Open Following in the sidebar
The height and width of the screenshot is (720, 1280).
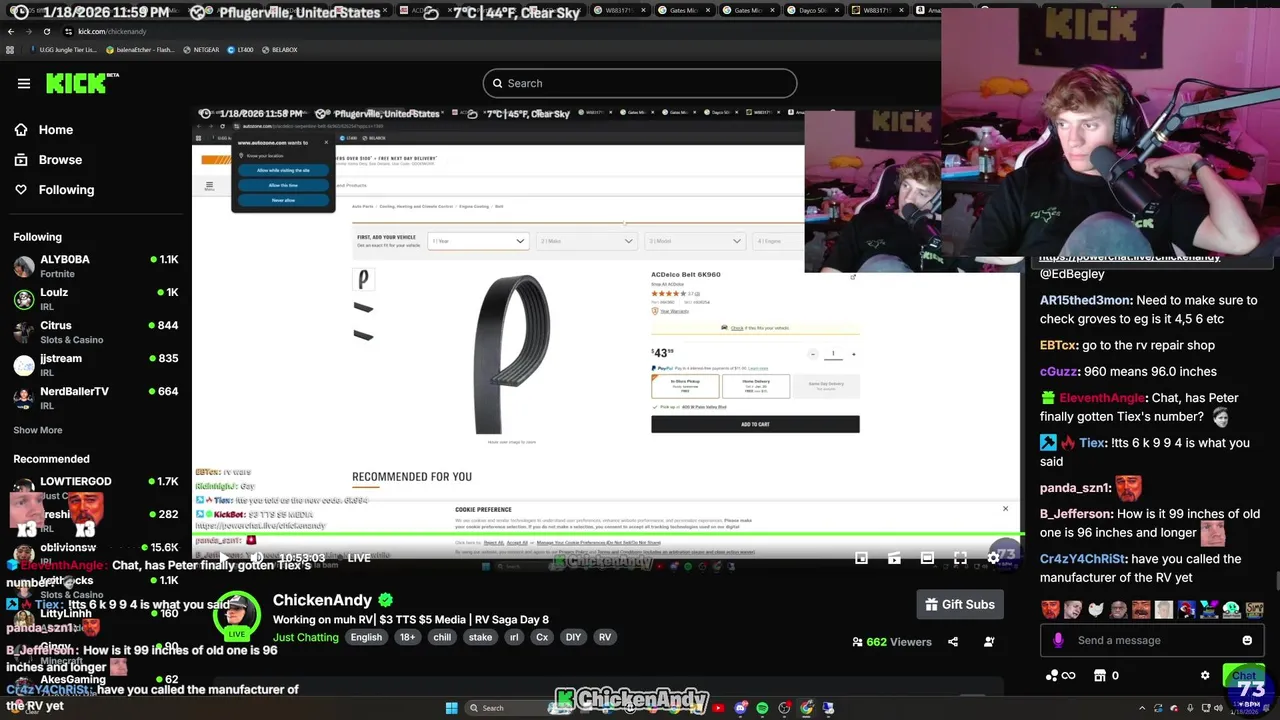pos(66,190)
